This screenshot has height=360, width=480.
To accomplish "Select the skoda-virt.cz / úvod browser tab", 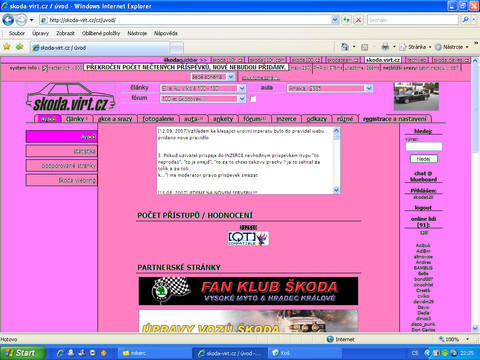I will (x=100, y=48).
